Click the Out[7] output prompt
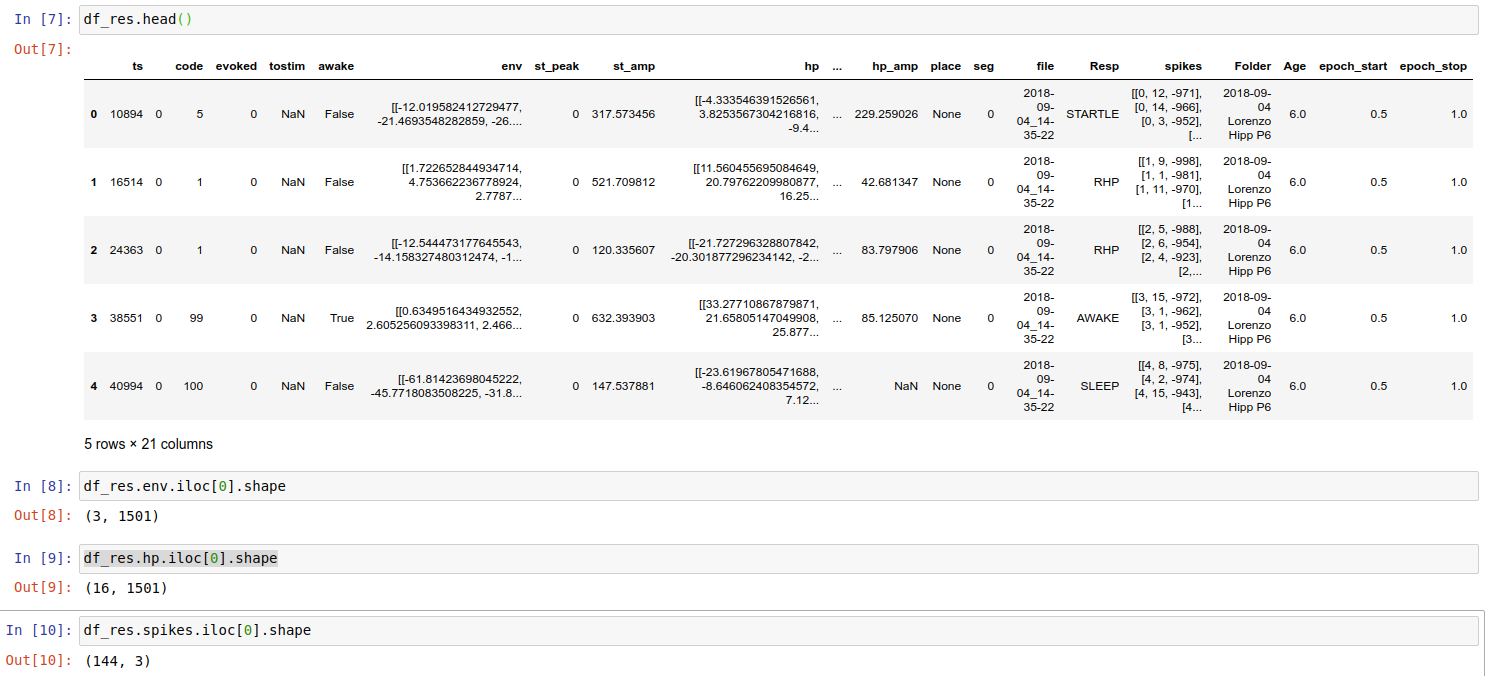 pyautogui.click(x=43, y=48)
